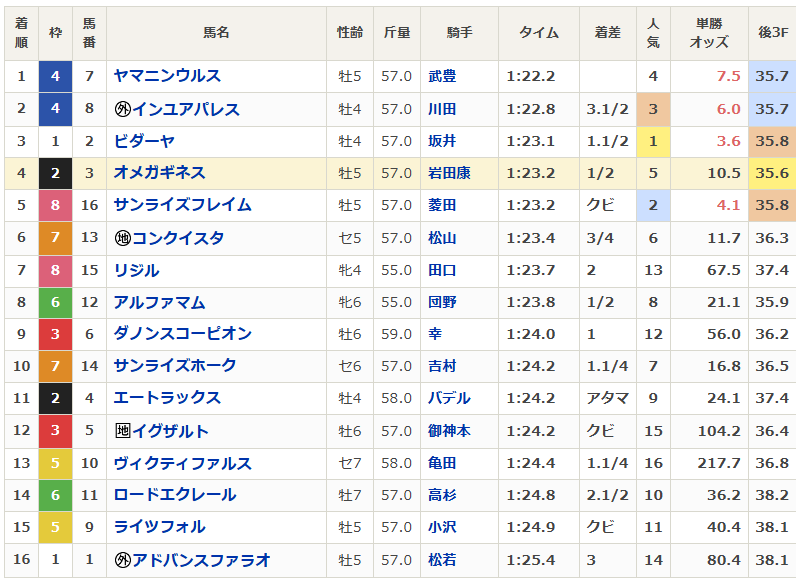796x581 pixels.
Task: Click the 外 mark beside インユアパレス
Action: coord(123,109)
